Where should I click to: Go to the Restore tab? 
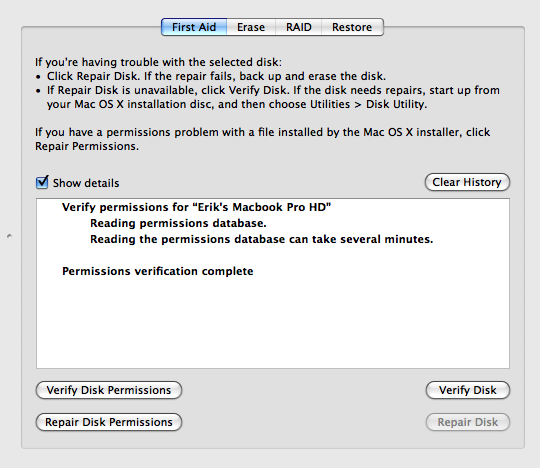(x=352, y=27)
